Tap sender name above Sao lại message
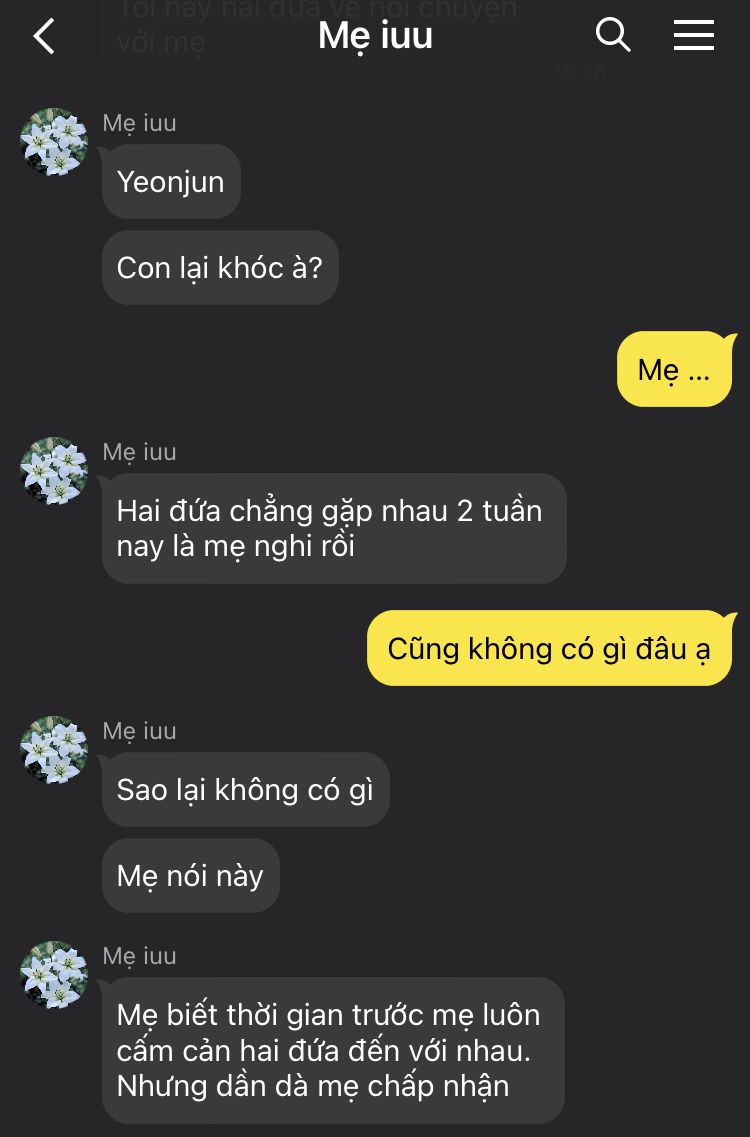Viewport: 750px width, 1137px height. (139, 731)
